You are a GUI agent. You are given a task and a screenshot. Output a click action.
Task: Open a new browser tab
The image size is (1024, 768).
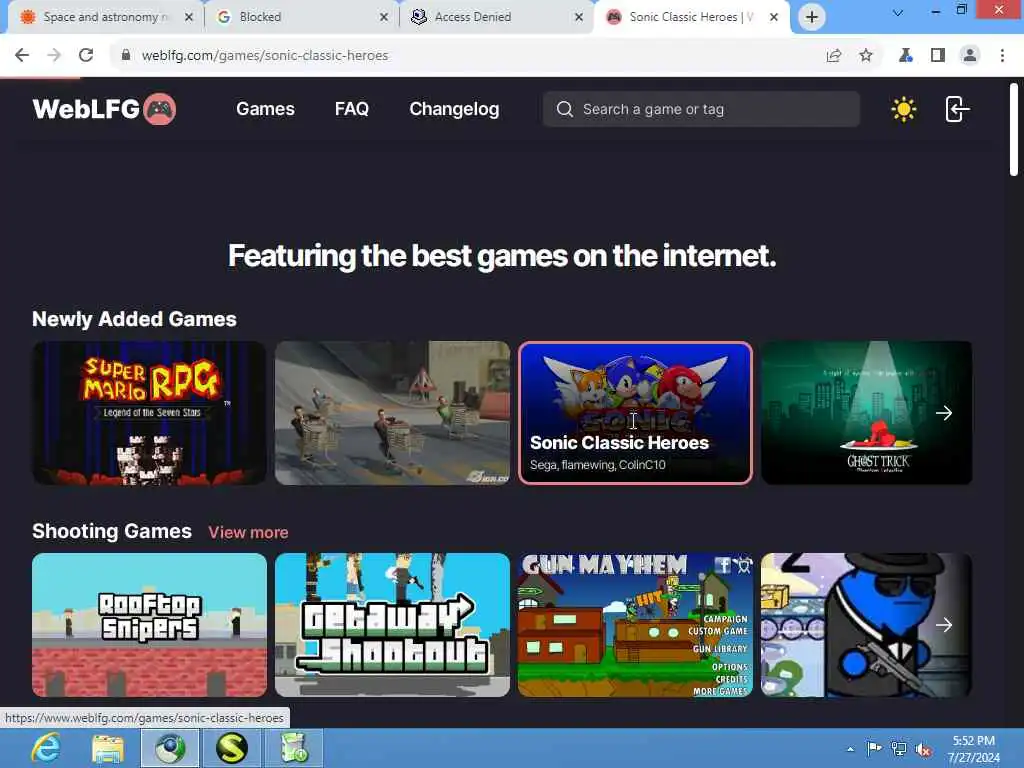[812, 17]
